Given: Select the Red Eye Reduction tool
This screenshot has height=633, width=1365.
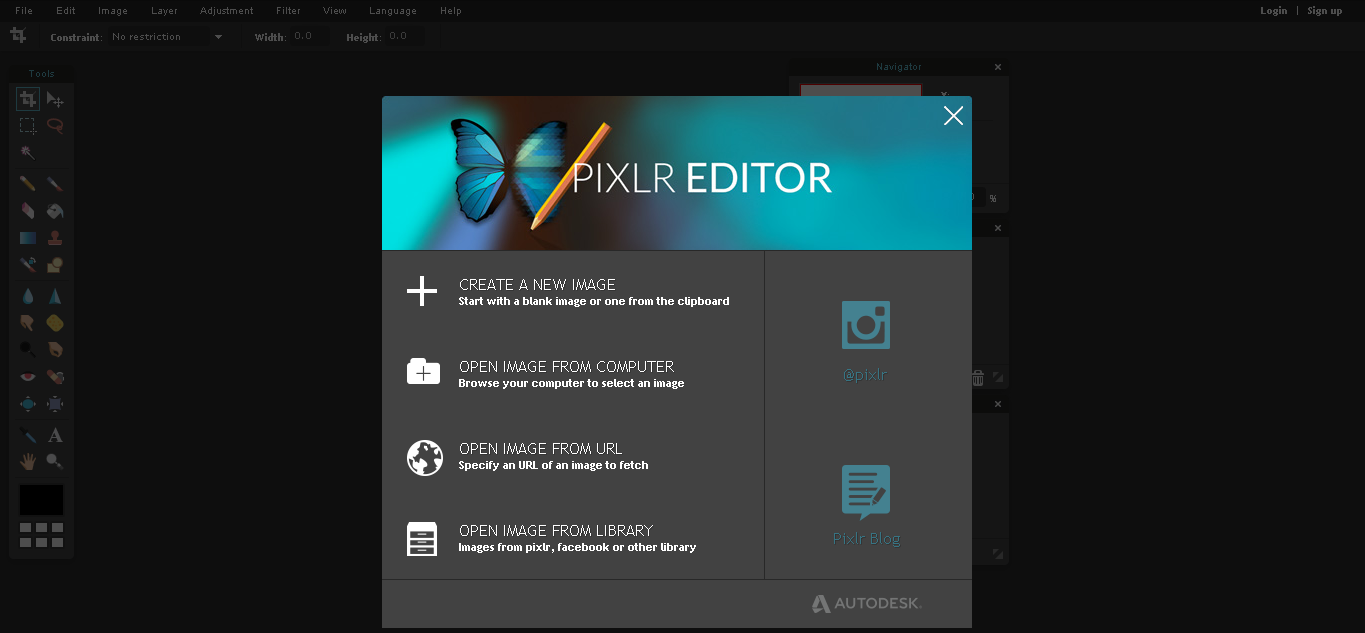Looking at the screenshot, I should (x=28, y=377).
